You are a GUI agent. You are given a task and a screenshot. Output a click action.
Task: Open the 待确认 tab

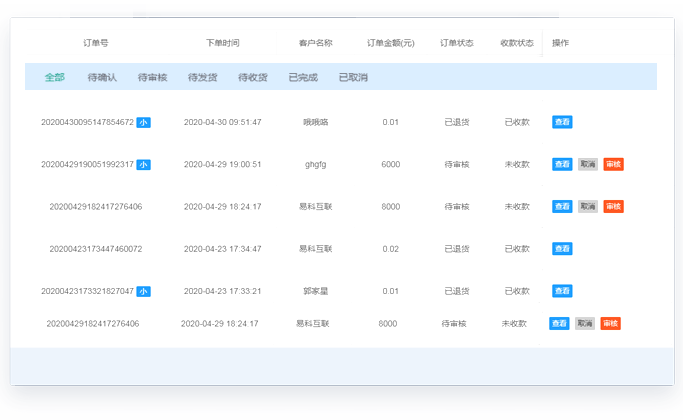[x=102, y=77]
